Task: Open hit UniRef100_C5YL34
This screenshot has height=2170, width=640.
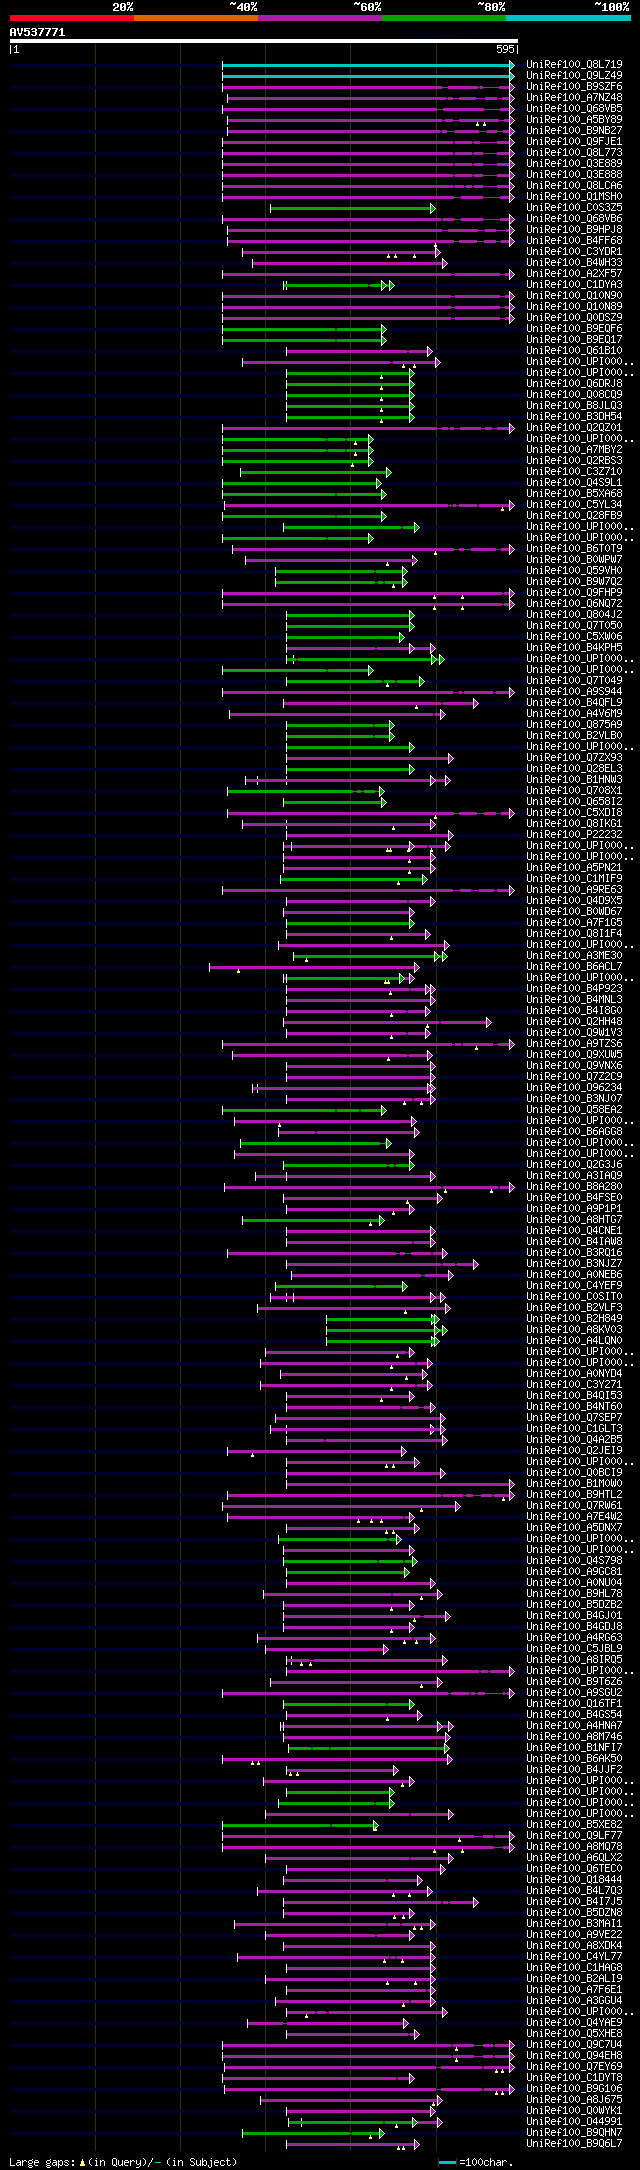Action: (x=574, y=505)
